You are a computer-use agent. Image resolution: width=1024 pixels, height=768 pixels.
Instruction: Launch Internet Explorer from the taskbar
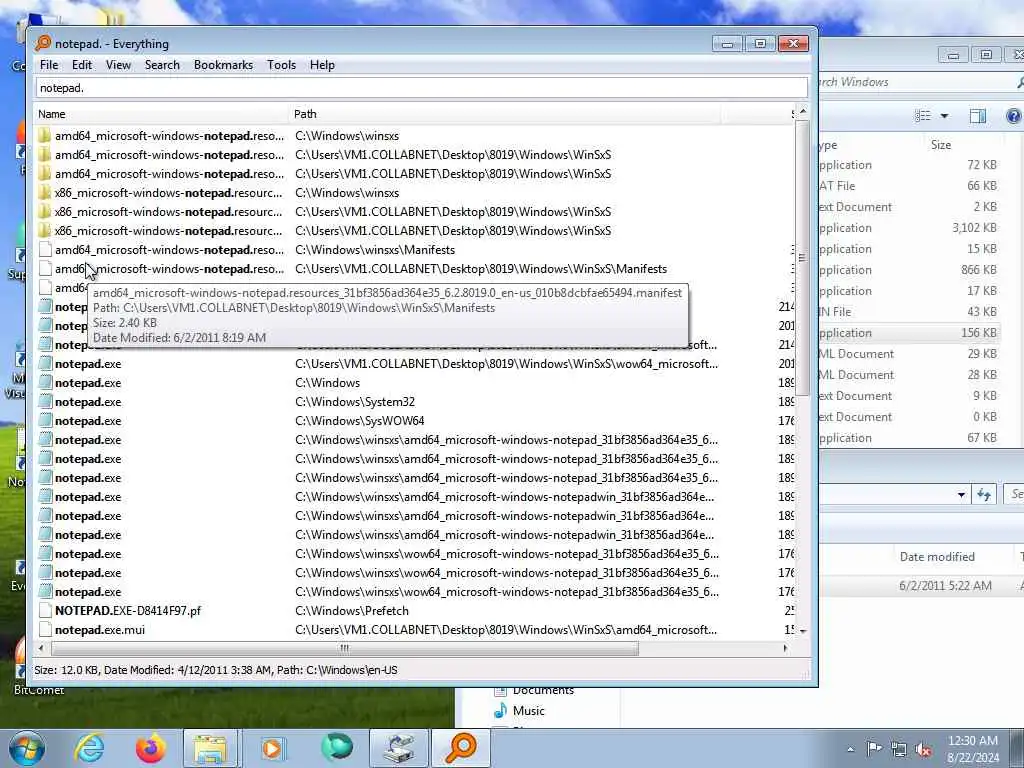[x=89, y=748]
